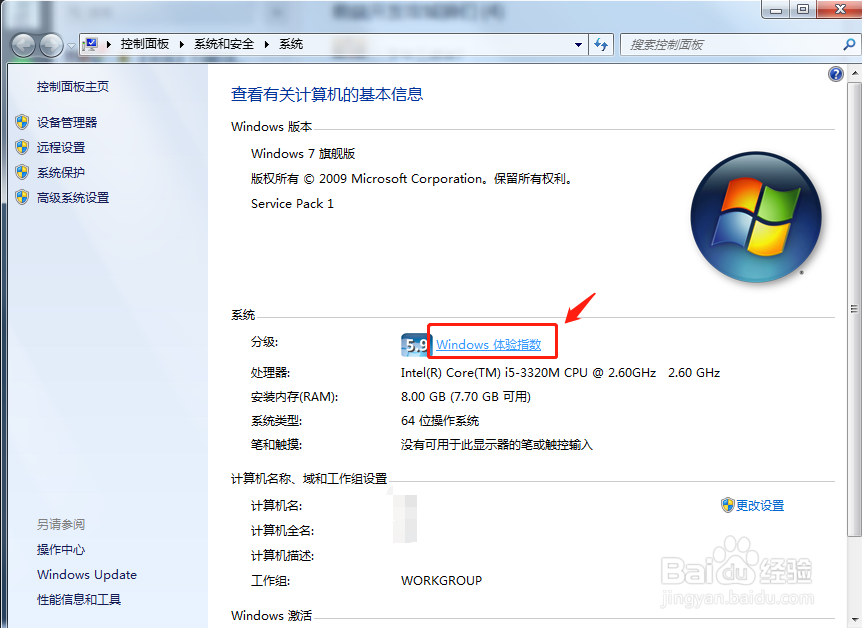This screenshot has width=862, height=628.
Task: Open the Windows 体验指数 link
Action: click(492, 343)
